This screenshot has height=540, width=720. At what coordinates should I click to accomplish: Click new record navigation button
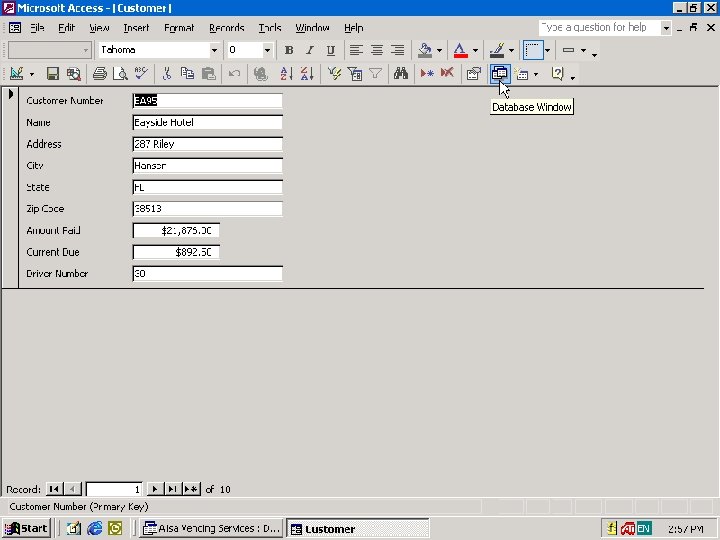coord(191,489)
